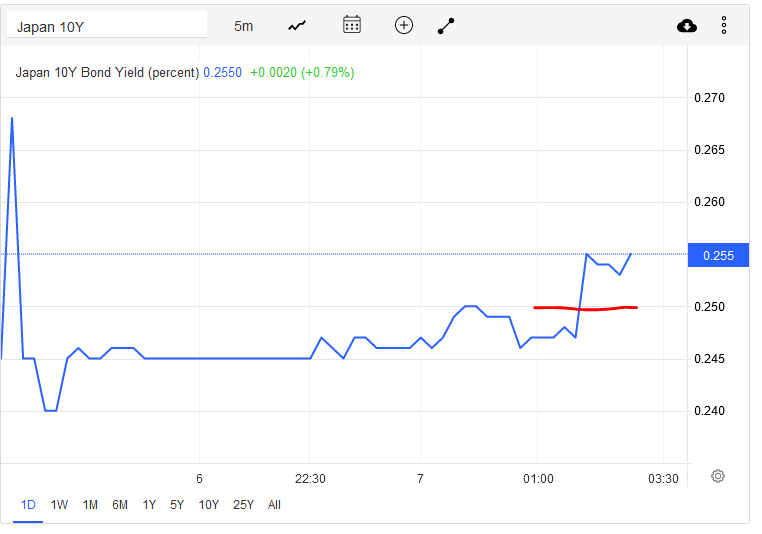
Task: Switch to the 6M time range
Action: (x=120, y=505)
